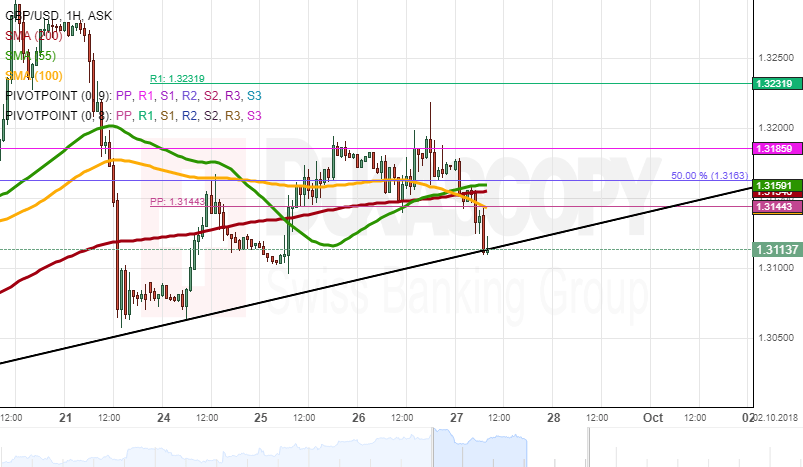Select the SMA (55) legend label

coord(29,56)
